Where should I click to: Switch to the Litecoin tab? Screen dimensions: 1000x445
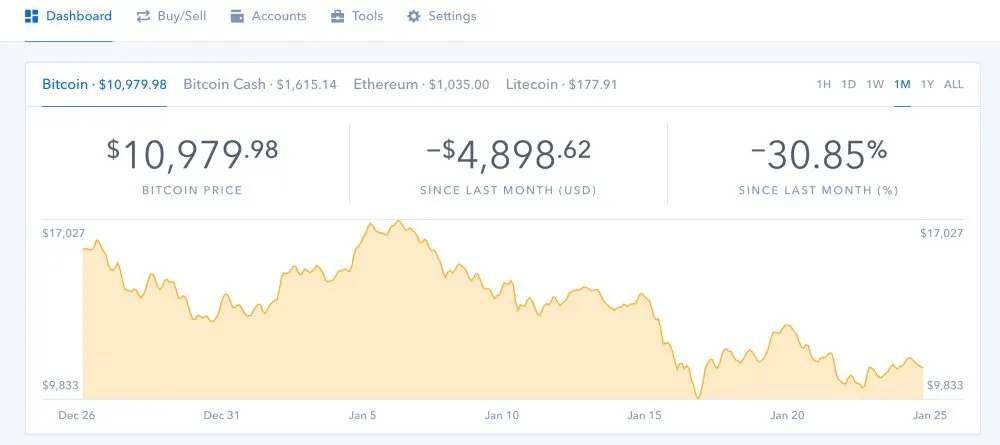pyautogui.click(x=561, y=85)
